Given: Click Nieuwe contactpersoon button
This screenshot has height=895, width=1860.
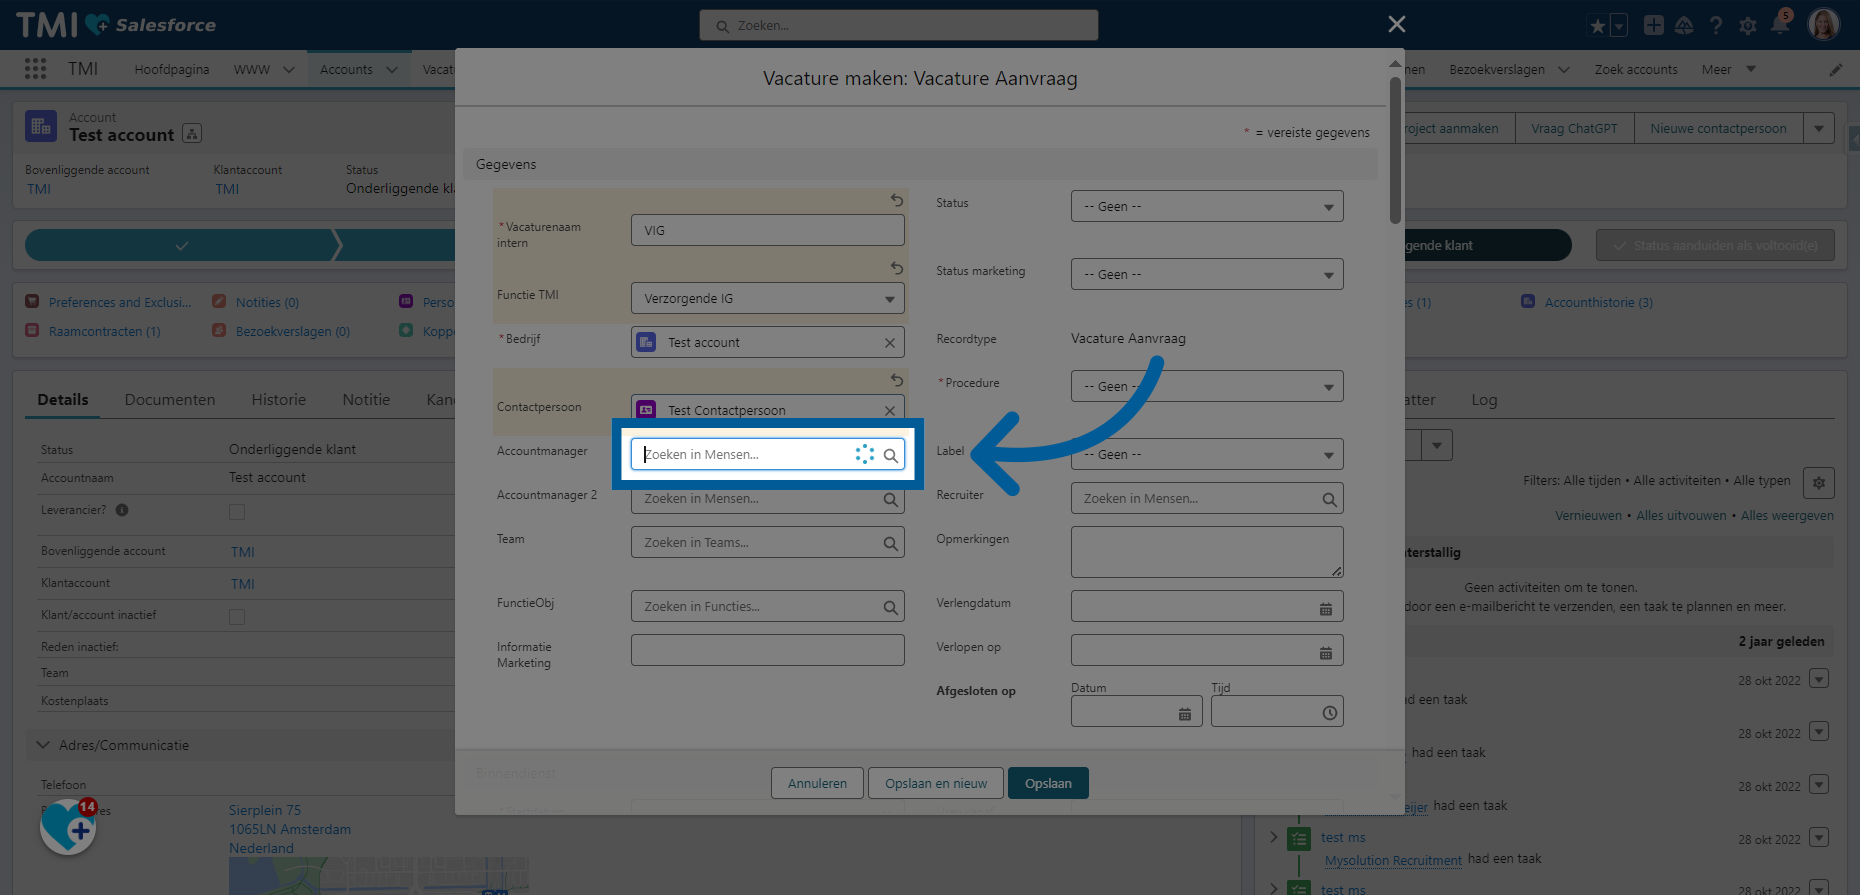Looking at the screenshot, I should coord(1718,128).
